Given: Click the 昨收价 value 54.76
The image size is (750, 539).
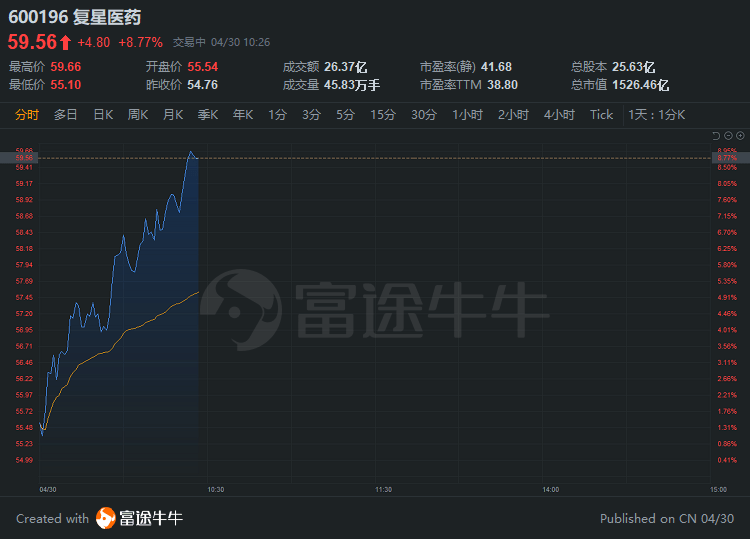Looking at the screenshot, I should click(203, 85).
